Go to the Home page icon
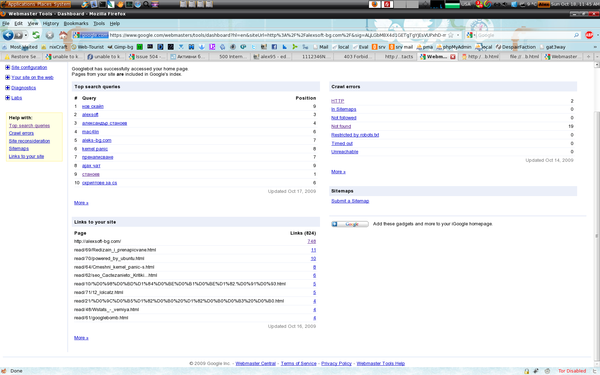 pyautogui.click(x=63, y=35)
